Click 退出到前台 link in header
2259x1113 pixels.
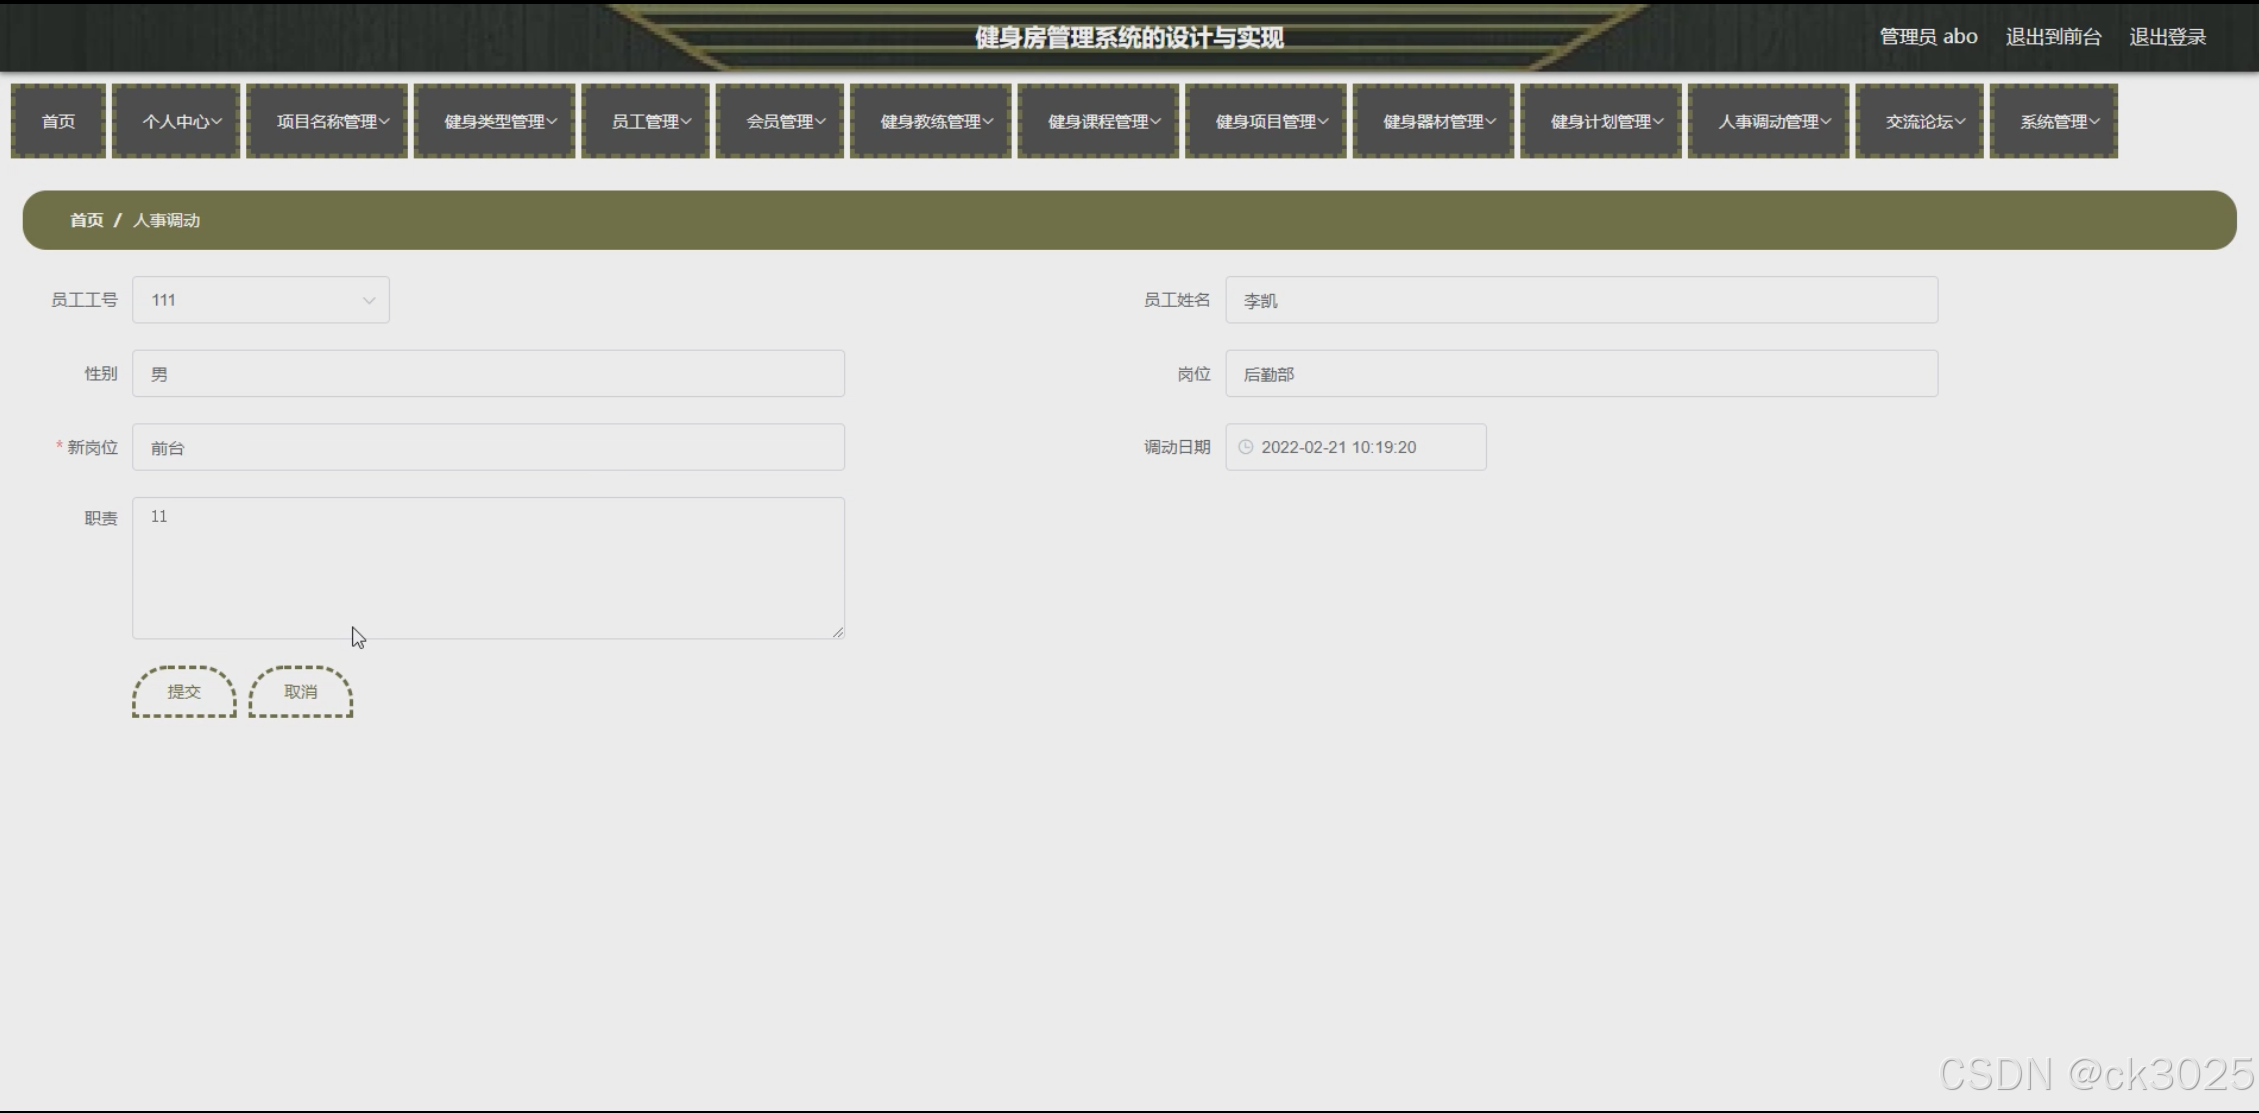(x=2053, y=37)
